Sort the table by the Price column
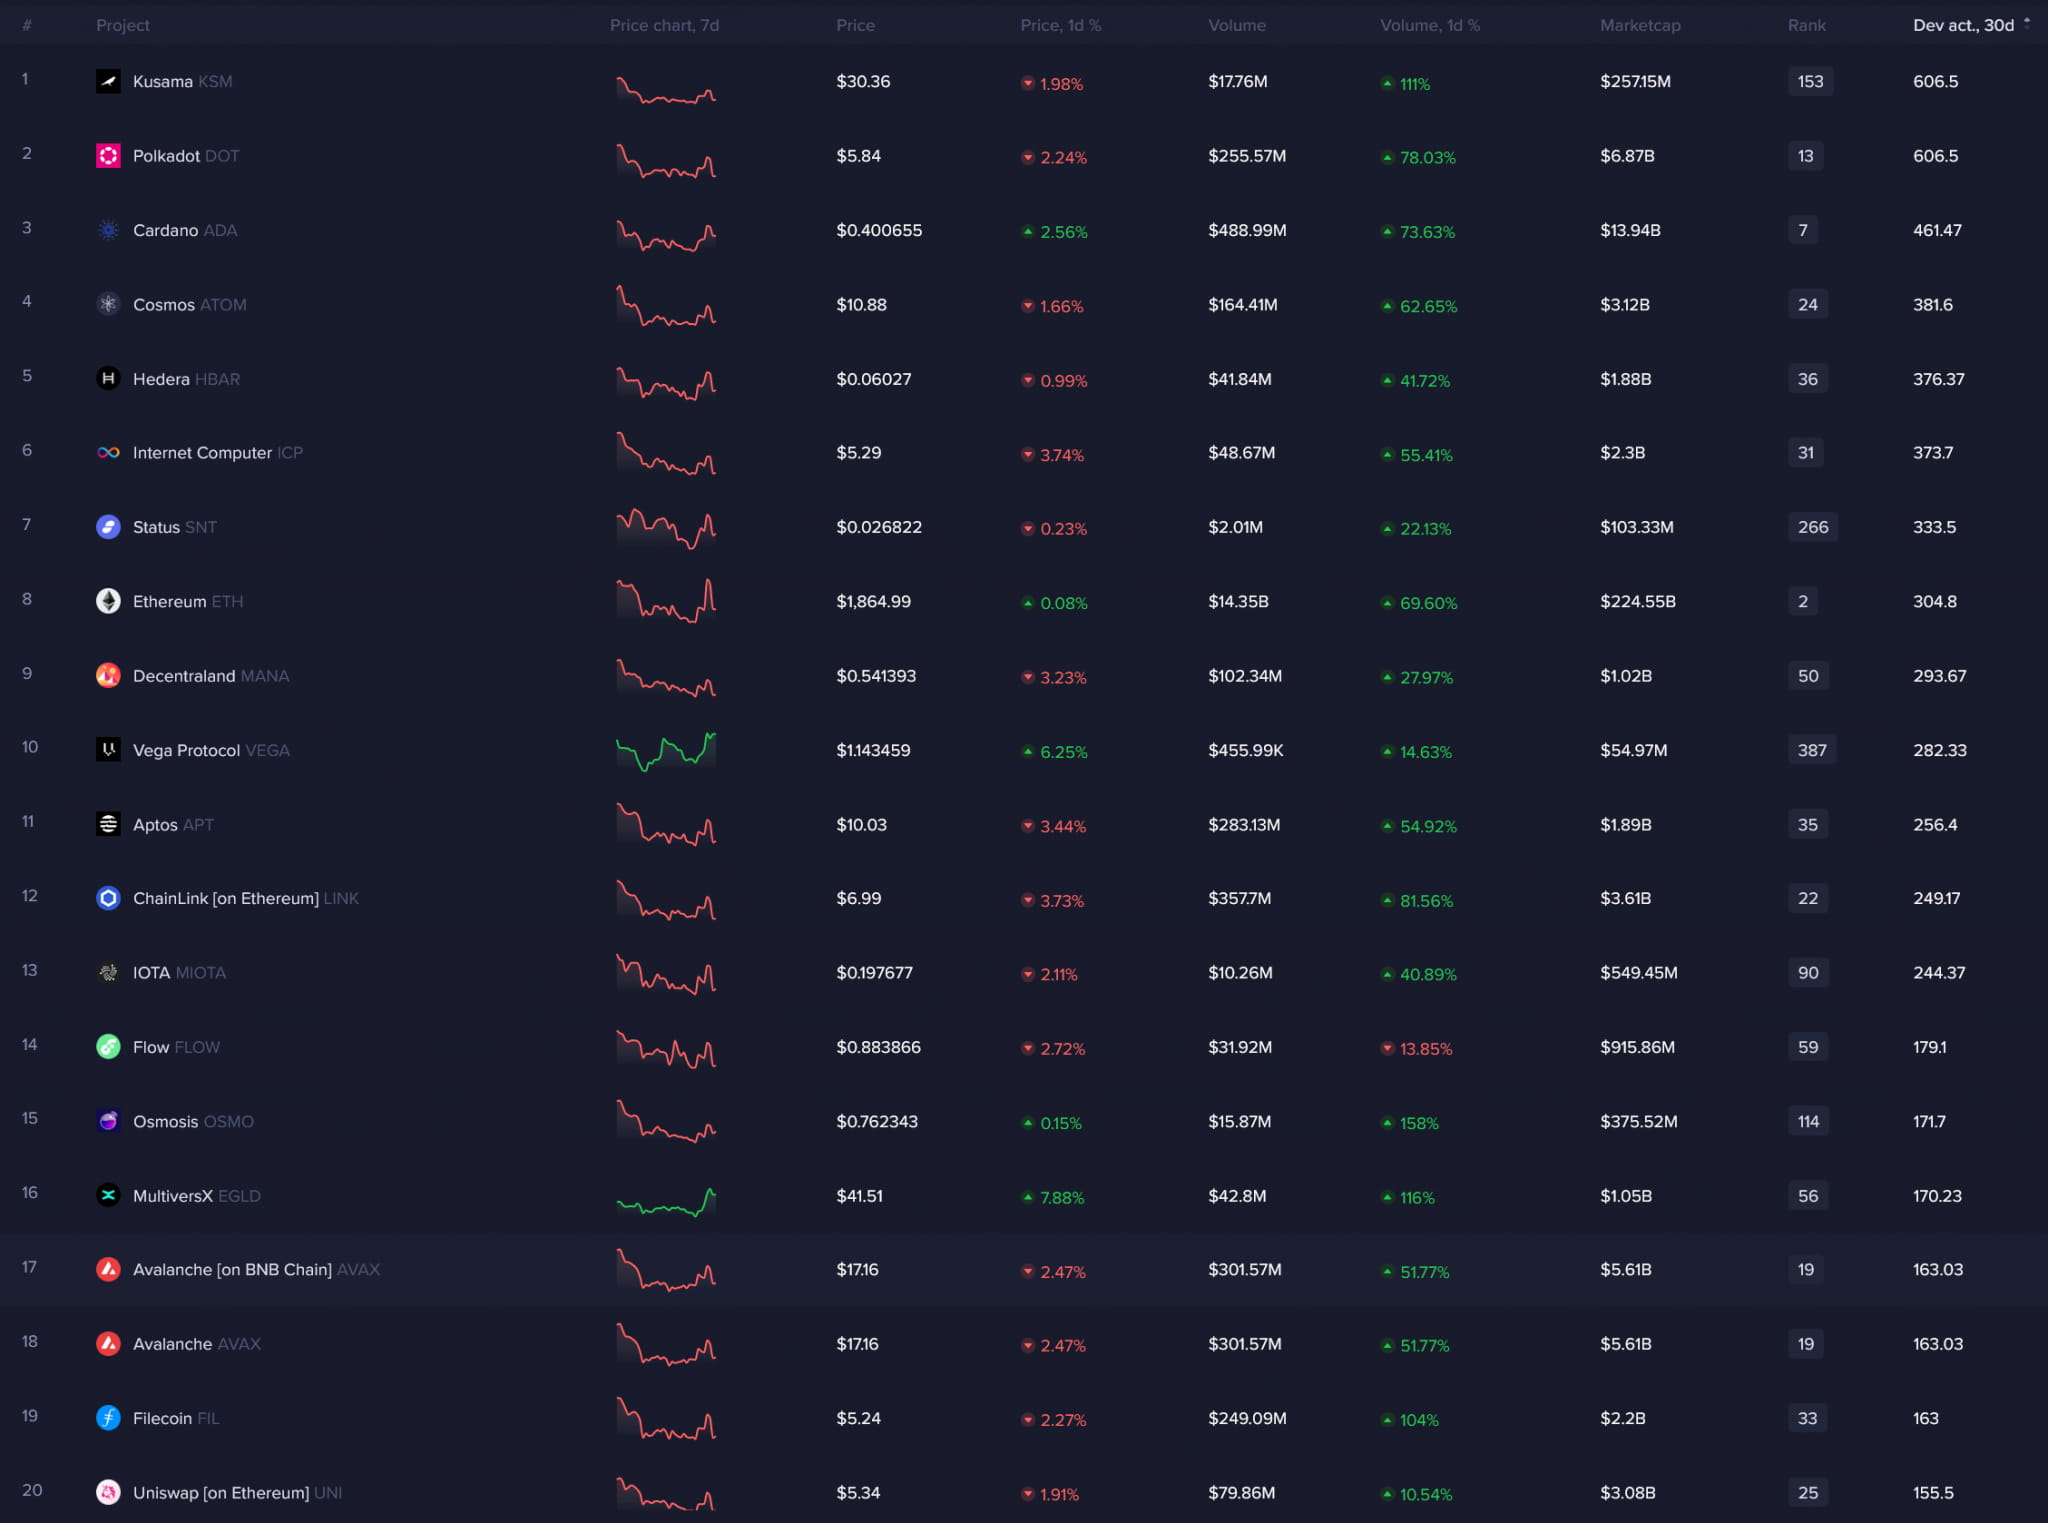Viewport: 2048px width, 1523px height. tap(856, 25)
